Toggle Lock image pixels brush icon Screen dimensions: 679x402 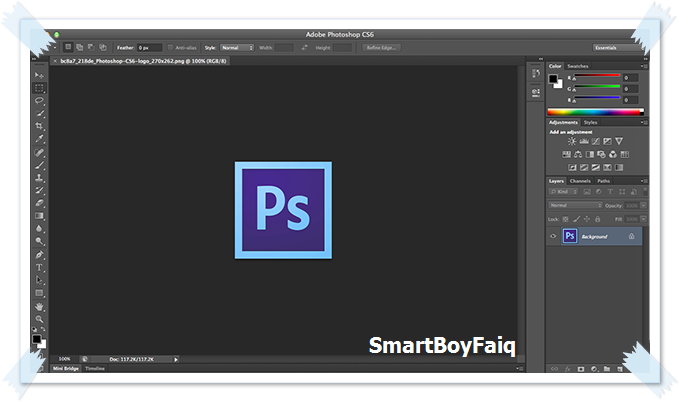(576, 219)
